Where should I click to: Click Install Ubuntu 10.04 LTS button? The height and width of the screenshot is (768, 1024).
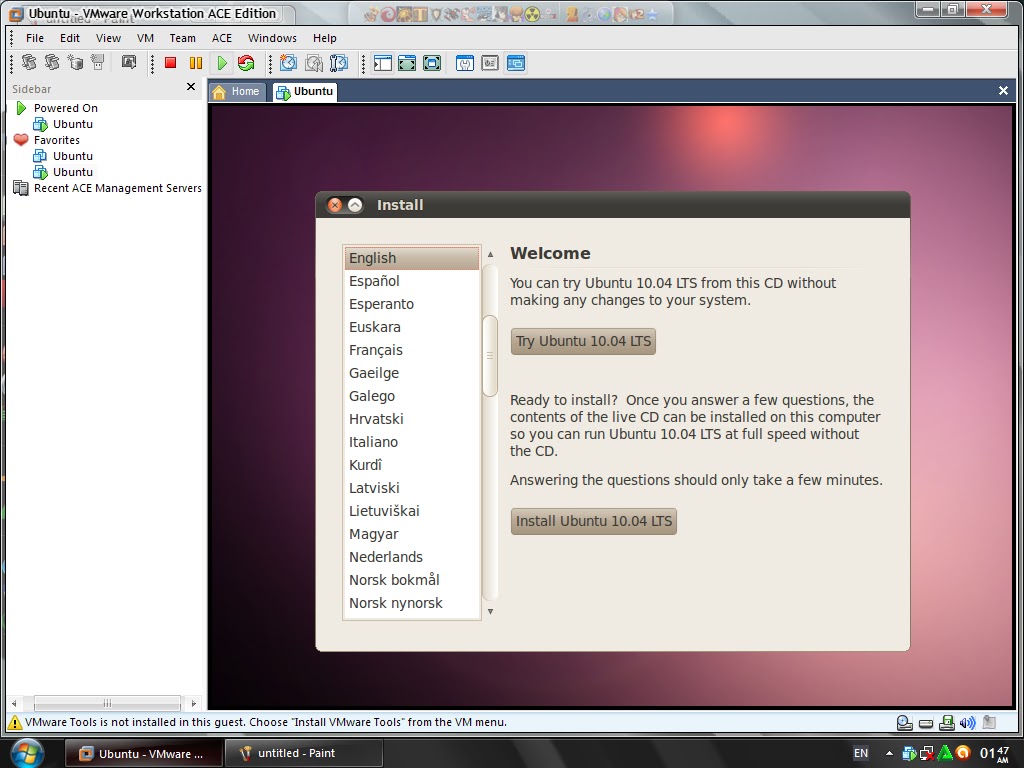coord(594,521)
